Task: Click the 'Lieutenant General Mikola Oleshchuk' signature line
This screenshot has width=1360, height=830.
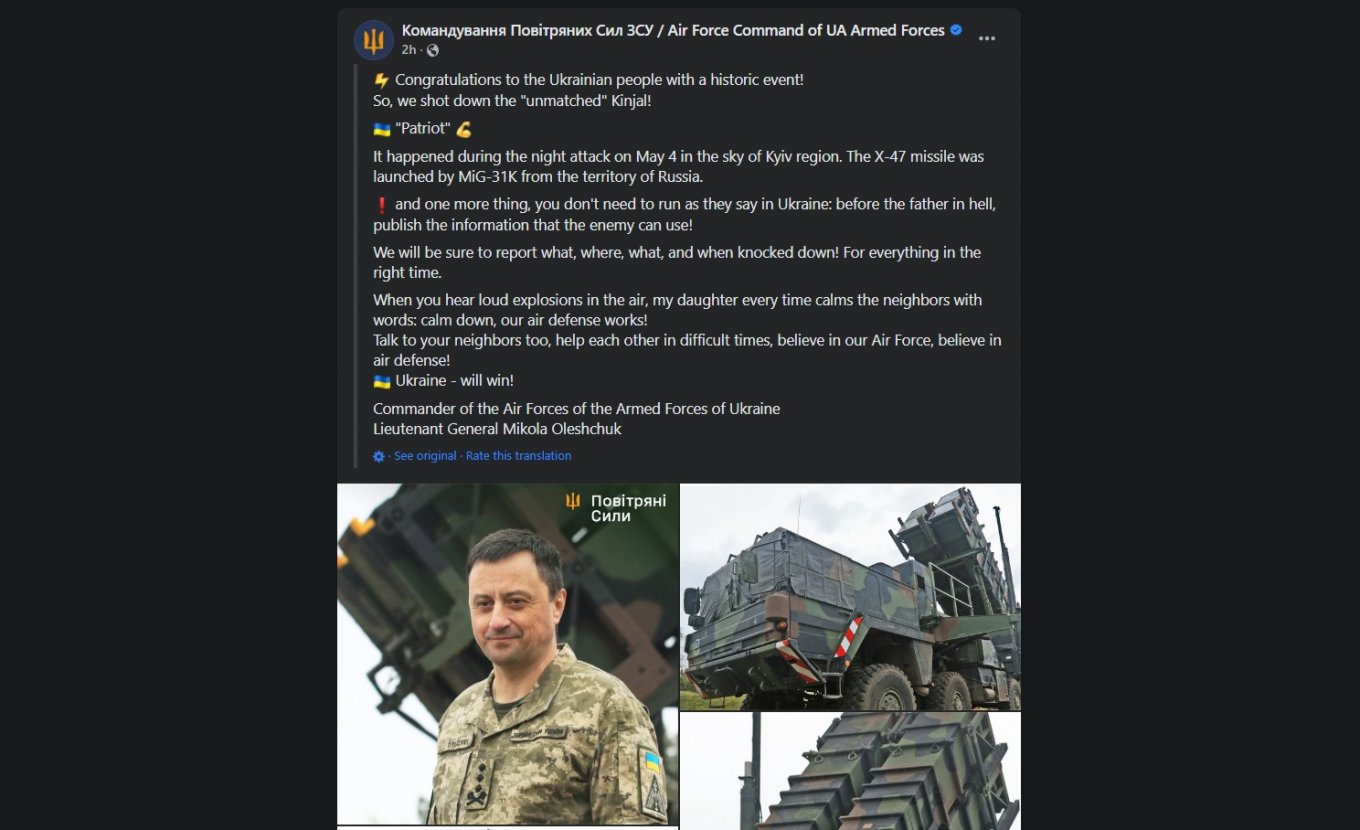Action: pyautogui.click(x=497, y=428)
